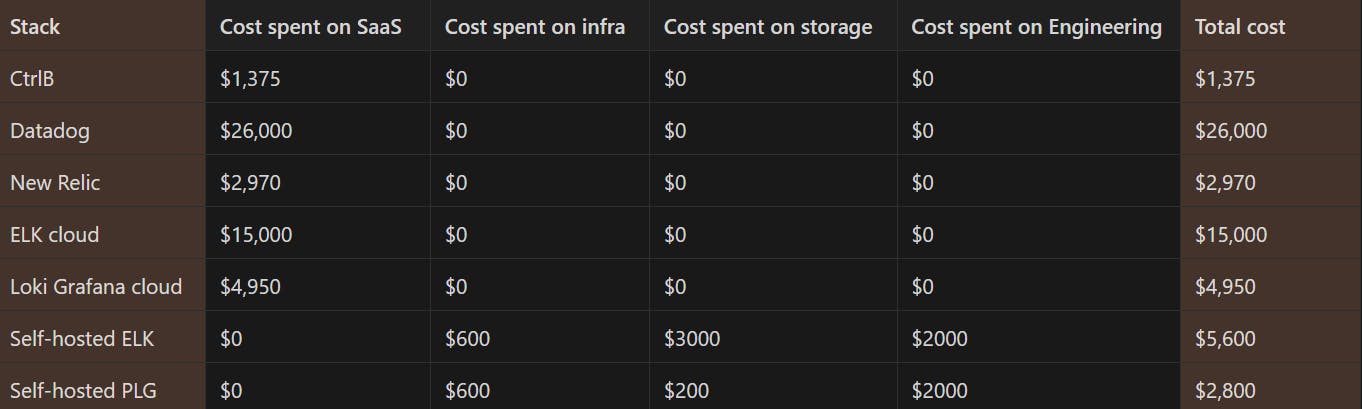Click the Cost spent on storage header
The width and height of the screenshot is (1362, 409).
pos(768,27)
